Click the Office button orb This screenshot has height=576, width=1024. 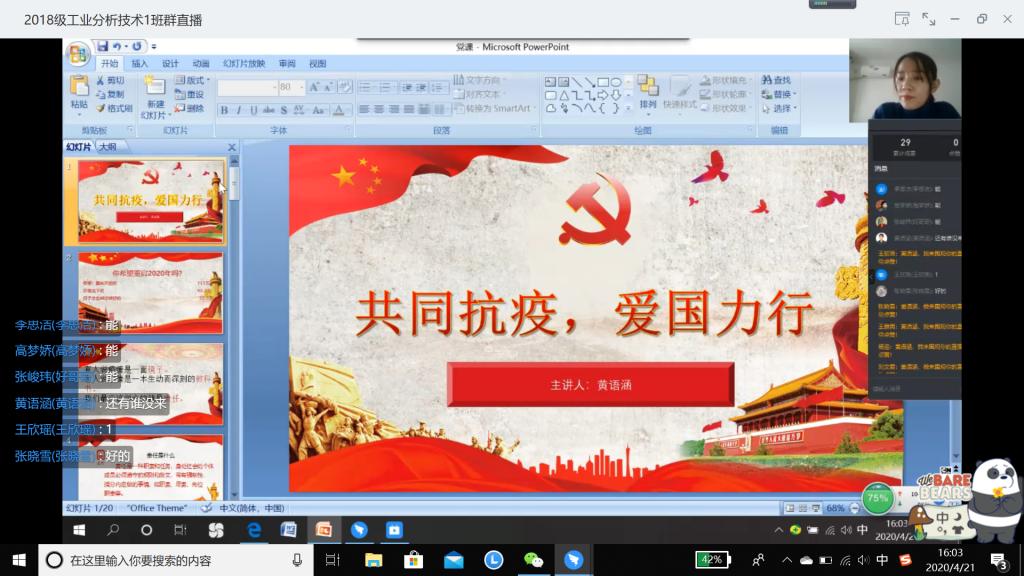point(78,53)
